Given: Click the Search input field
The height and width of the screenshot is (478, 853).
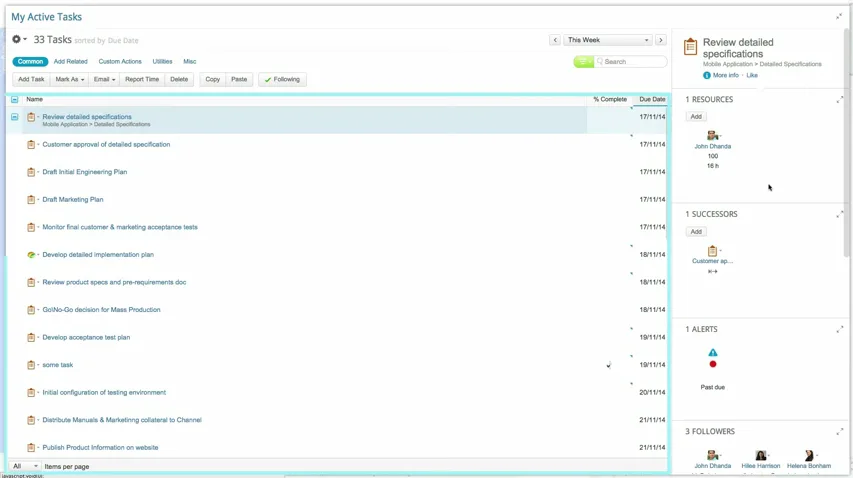Looking at the screenshot, I should click(x=631, y=61).
